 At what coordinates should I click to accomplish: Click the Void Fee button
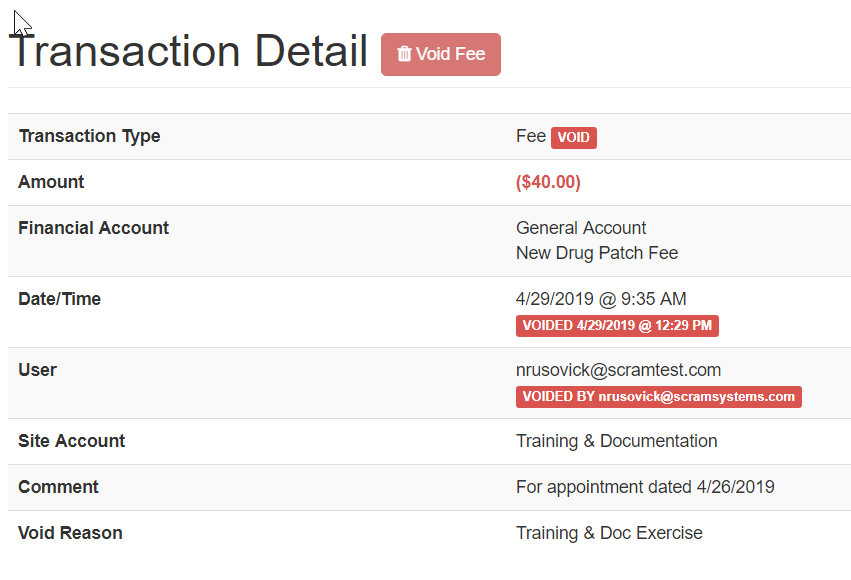[441, 54]
